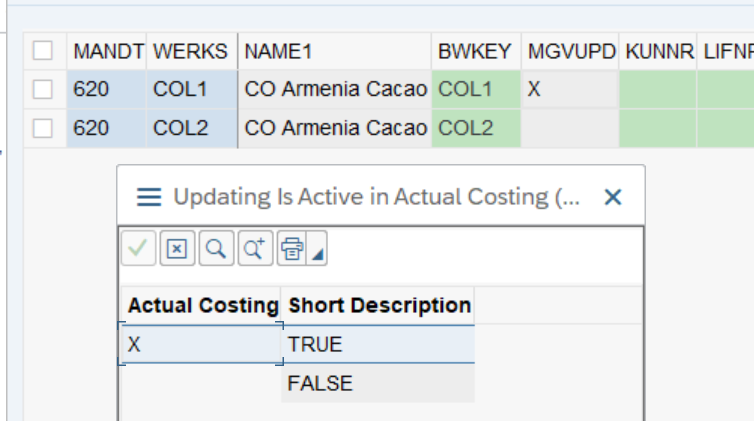Toggle the select-all checkbox in table header
The width and height of the screenshot is (754, 421).
click(x=43, y=51)
